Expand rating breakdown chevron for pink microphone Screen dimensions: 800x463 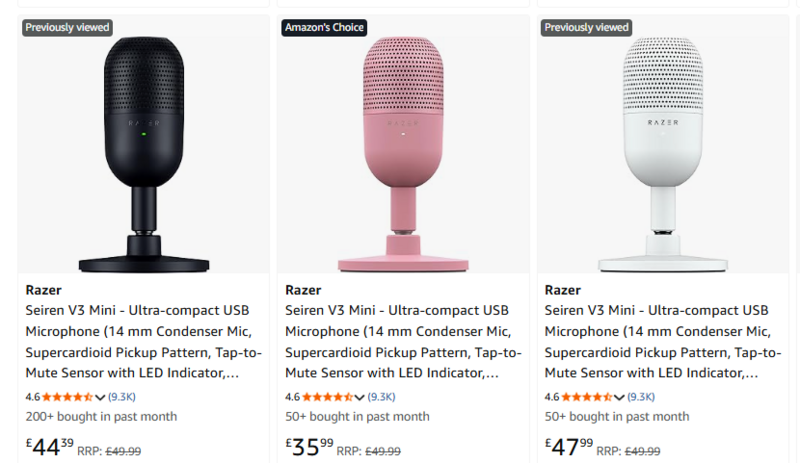pyautogui.click(x=360, y=397)
